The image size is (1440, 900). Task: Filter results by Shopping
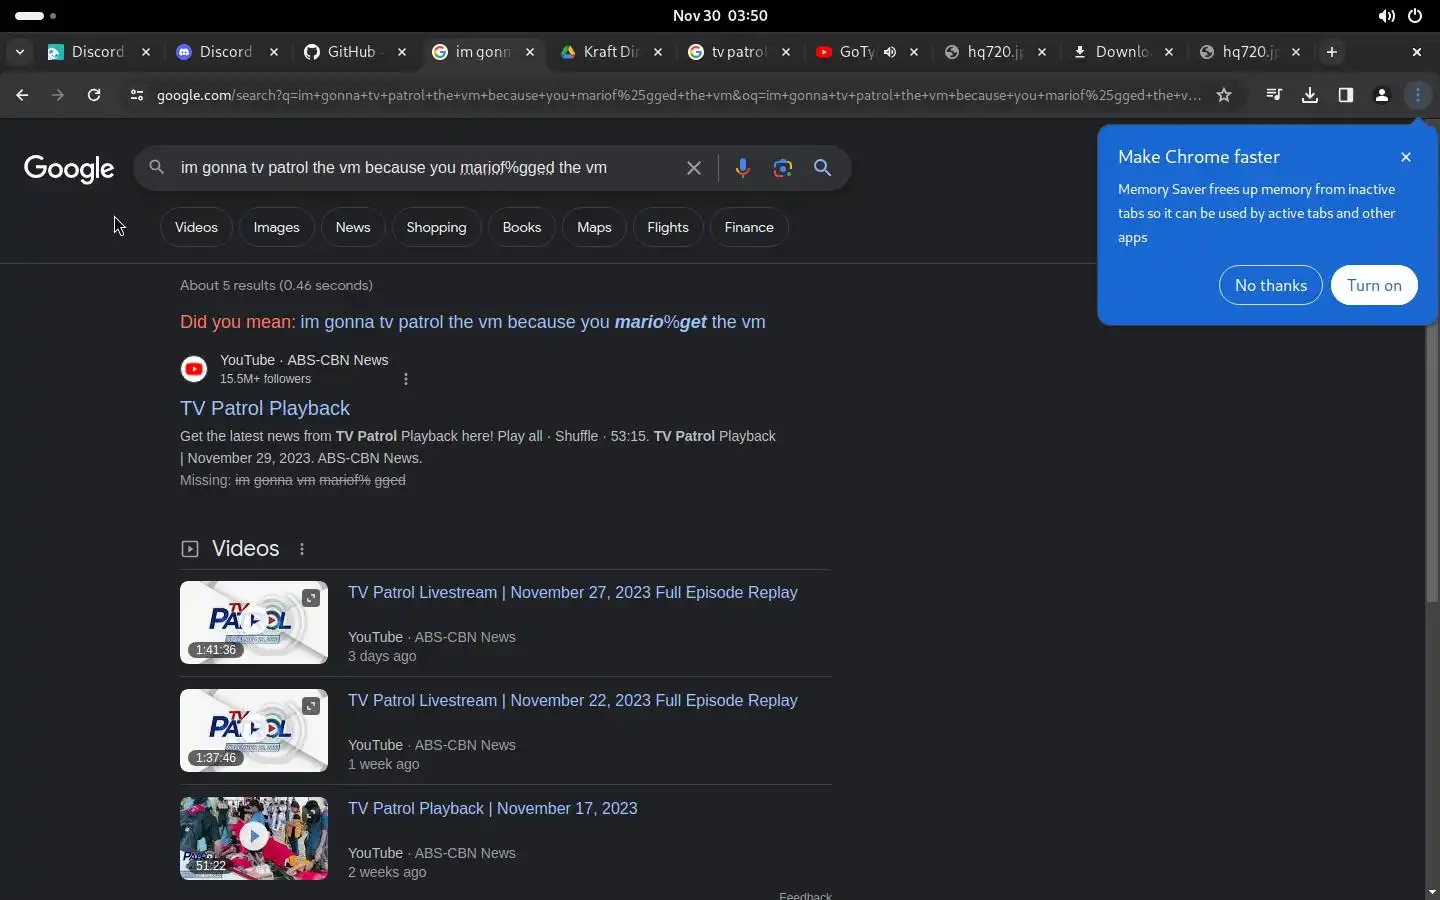436,227
